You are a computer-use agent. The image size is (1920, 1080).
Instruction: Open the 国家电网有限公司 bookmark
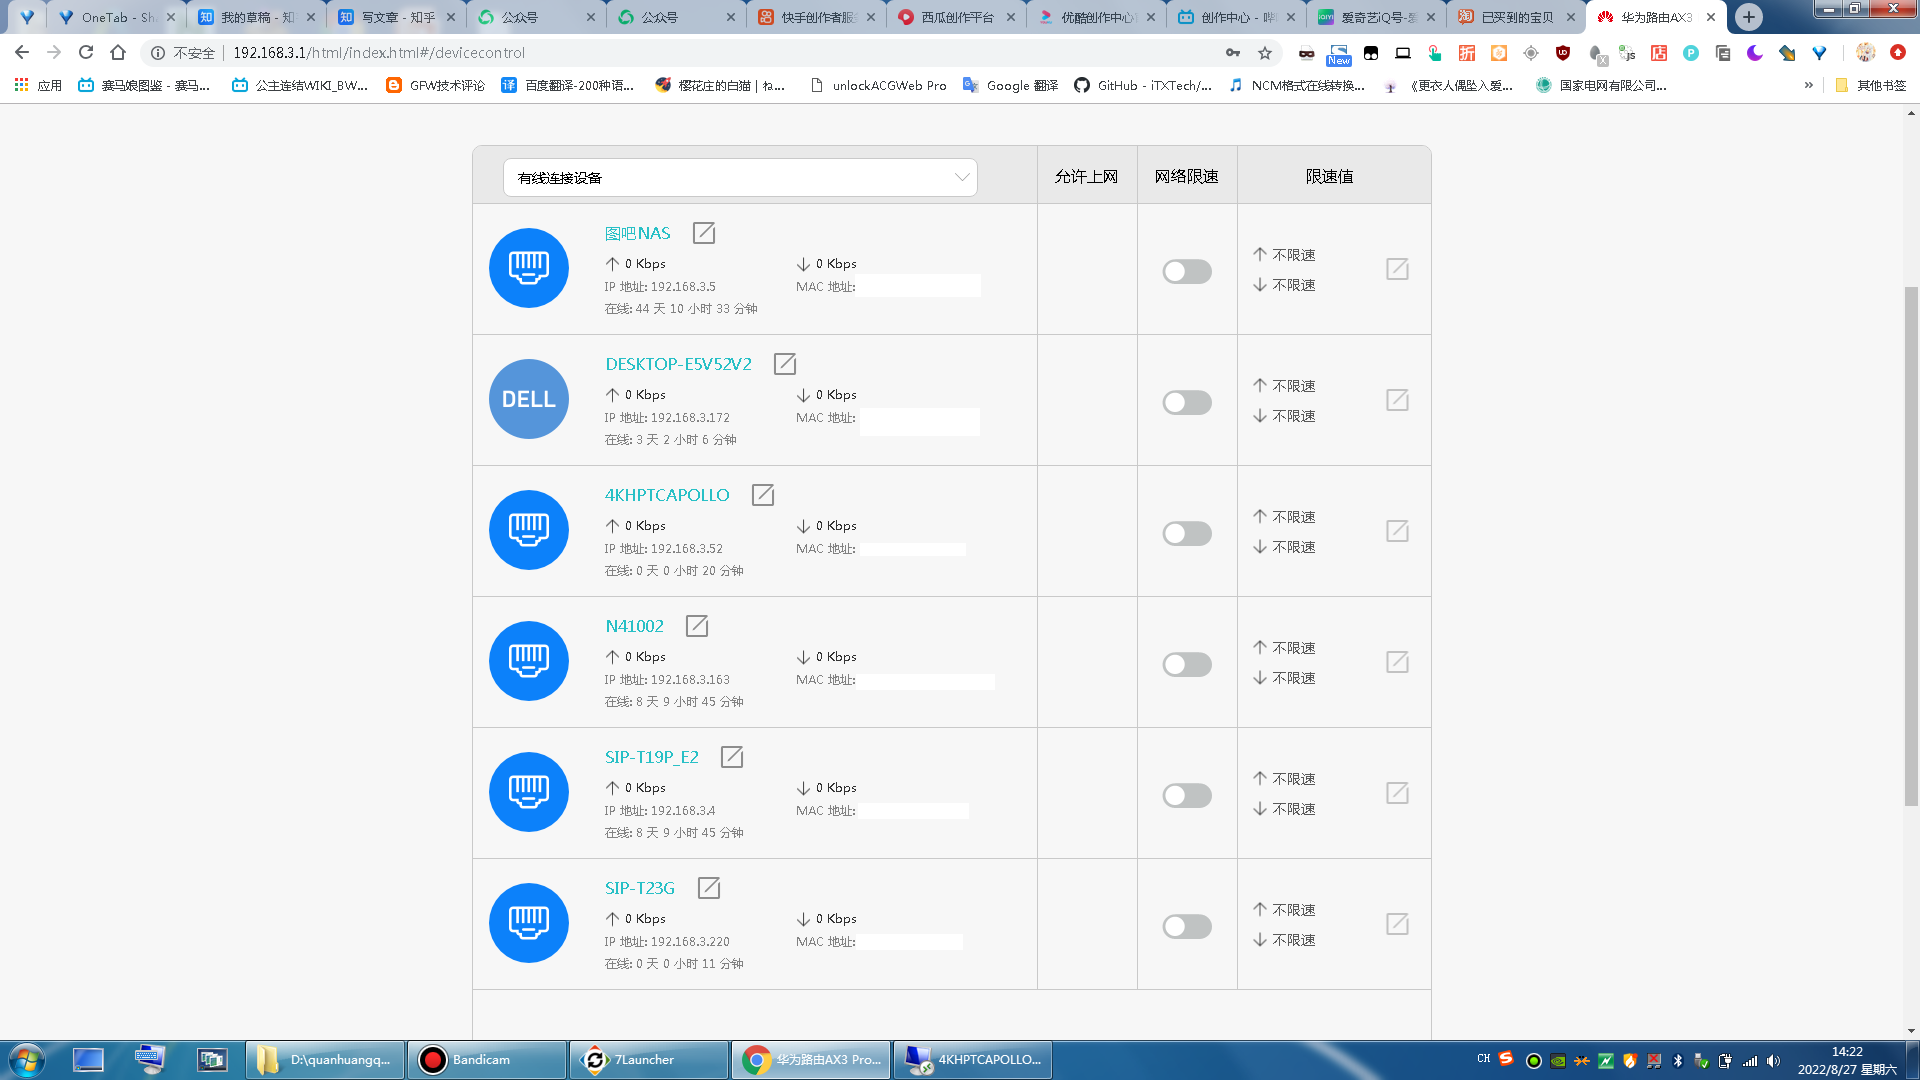click(x=1601, y=86)
